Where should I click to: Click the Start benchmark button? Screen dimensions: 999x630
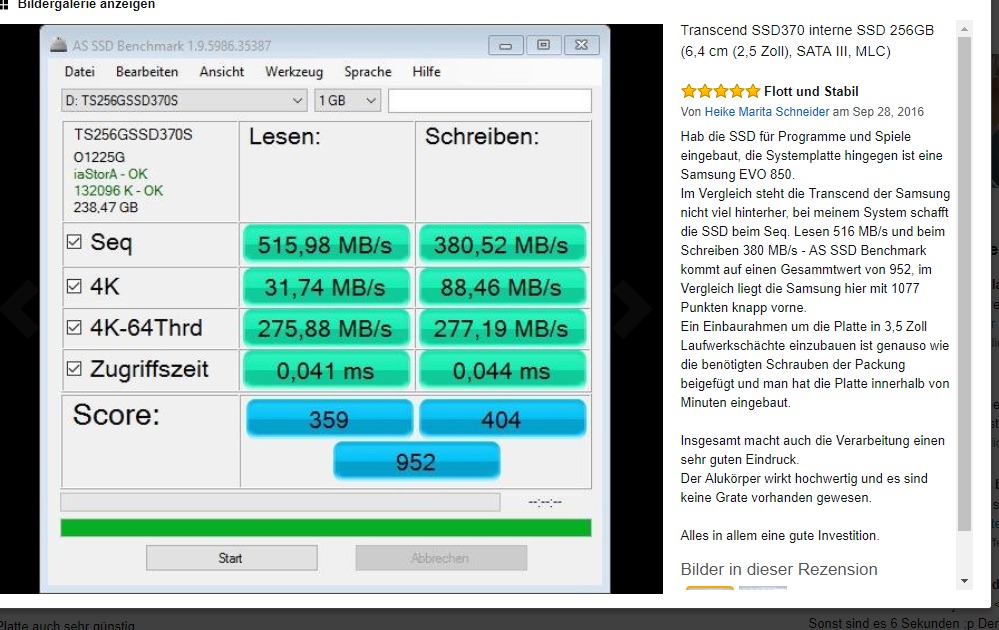tap(231, 558)
